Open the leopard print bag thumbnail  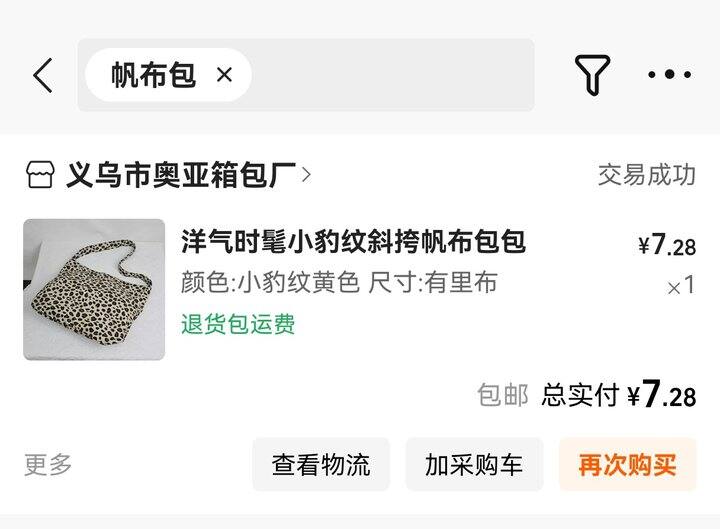point(94,289)
